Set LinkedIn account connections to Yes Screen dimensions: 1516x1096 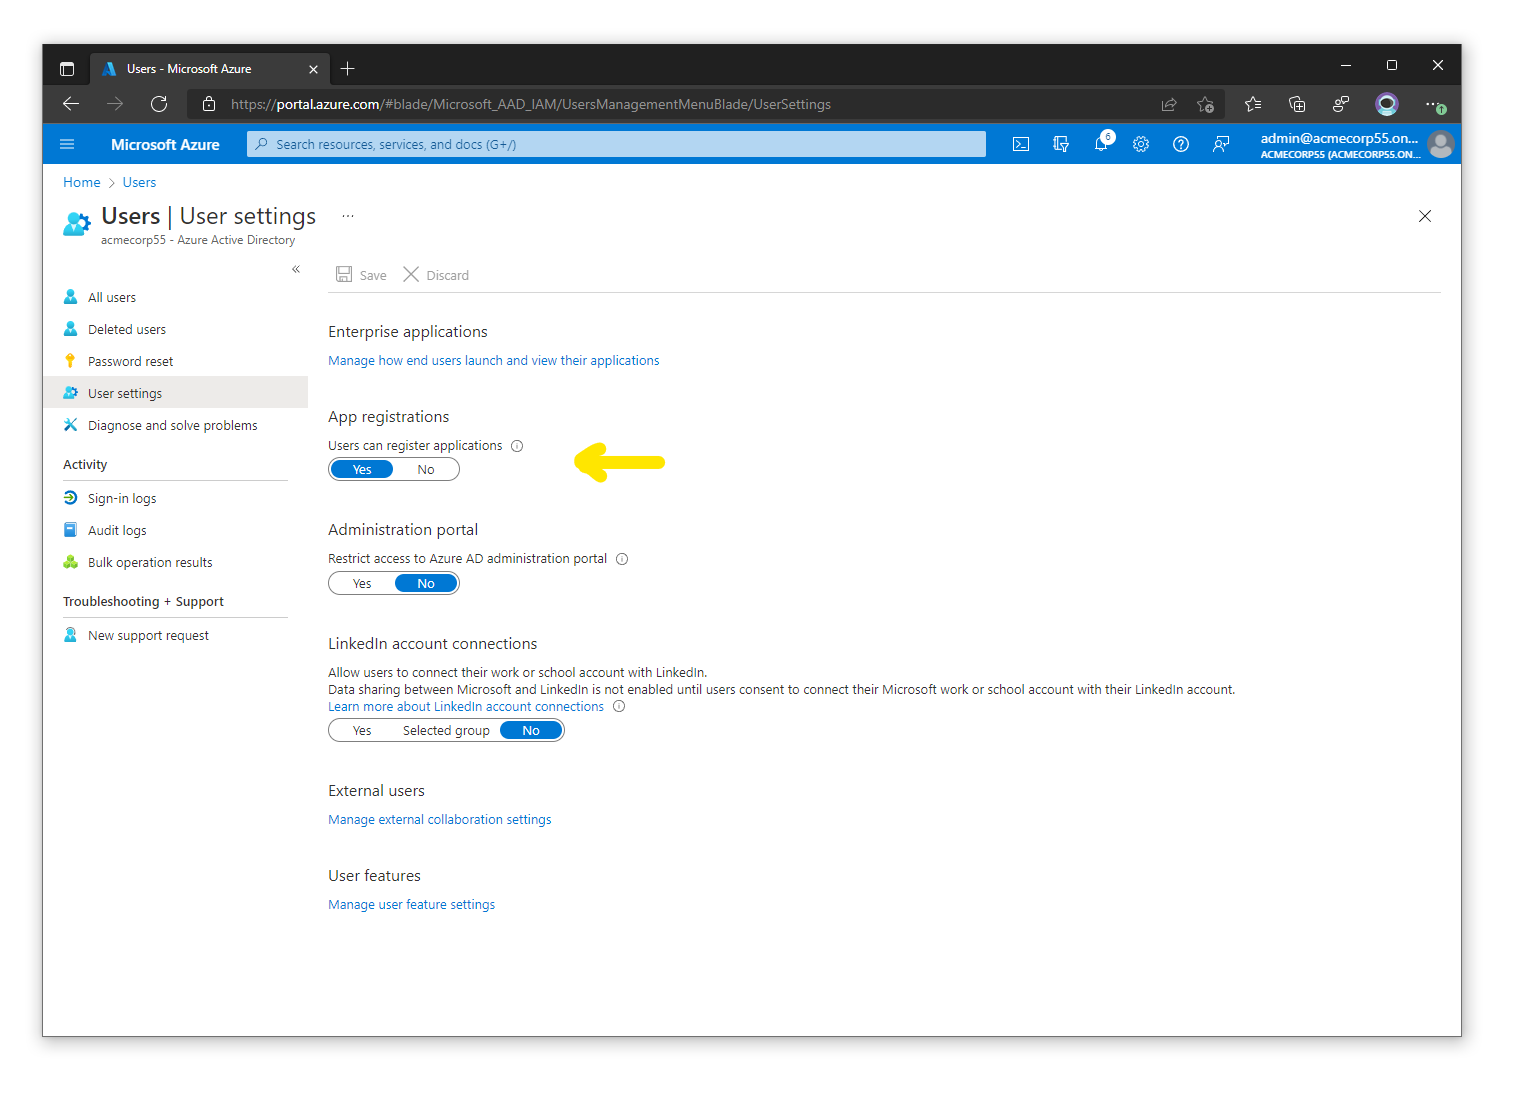click(362, 731)
